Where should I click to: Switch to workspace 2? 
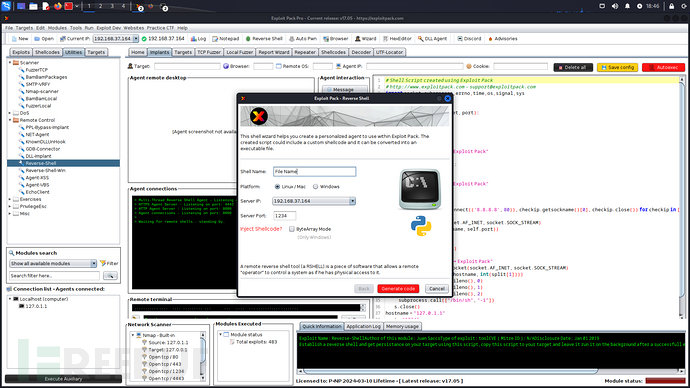point(100,6)
